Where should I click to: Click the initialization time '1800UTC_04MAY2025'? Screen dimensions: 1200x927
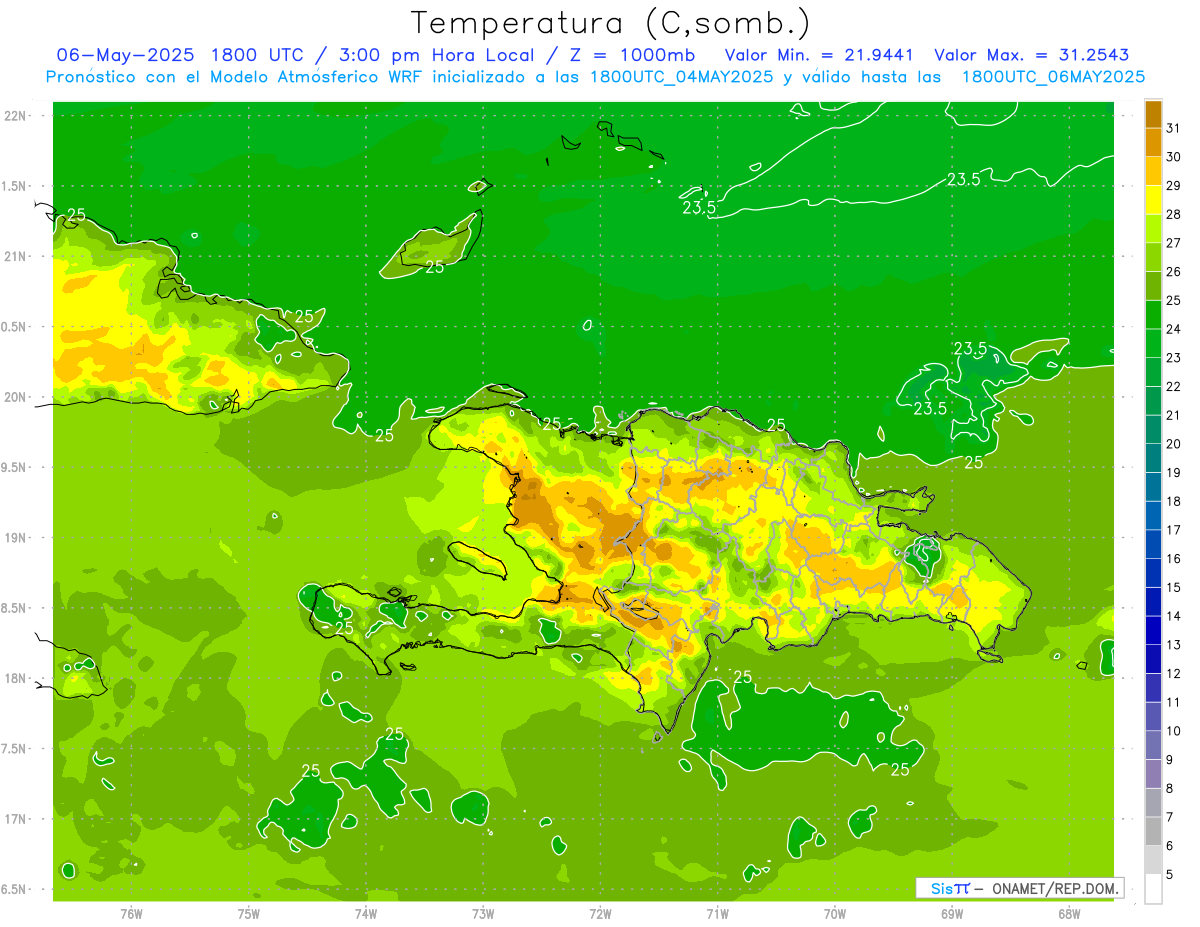[682, 77]
